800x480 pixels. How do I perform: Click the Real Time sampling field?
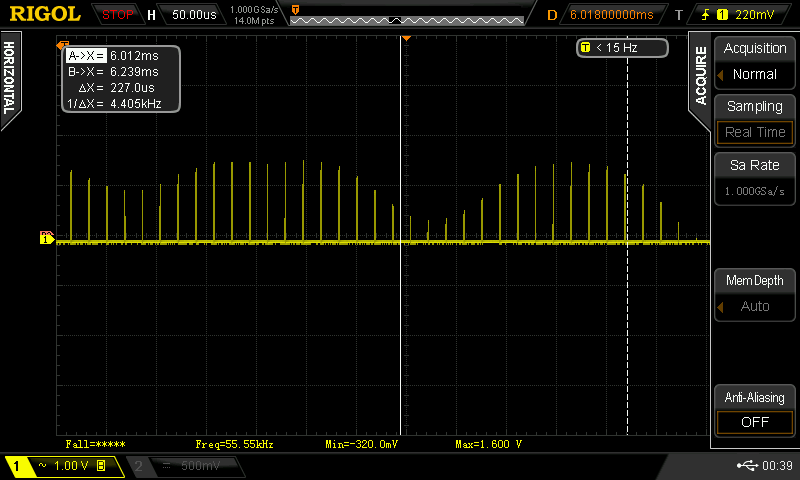pos(755,132)
